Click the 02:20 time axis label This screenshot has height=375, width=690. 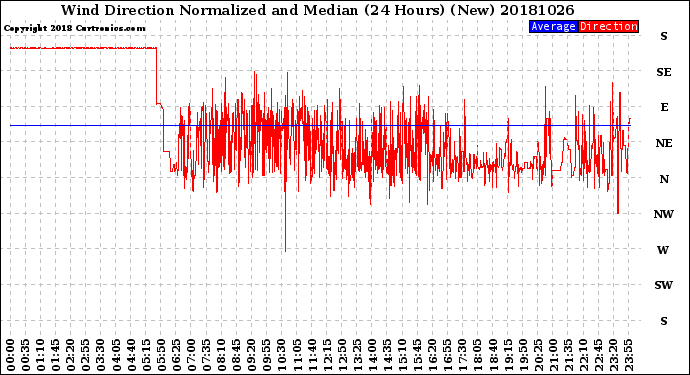[71, 355]
